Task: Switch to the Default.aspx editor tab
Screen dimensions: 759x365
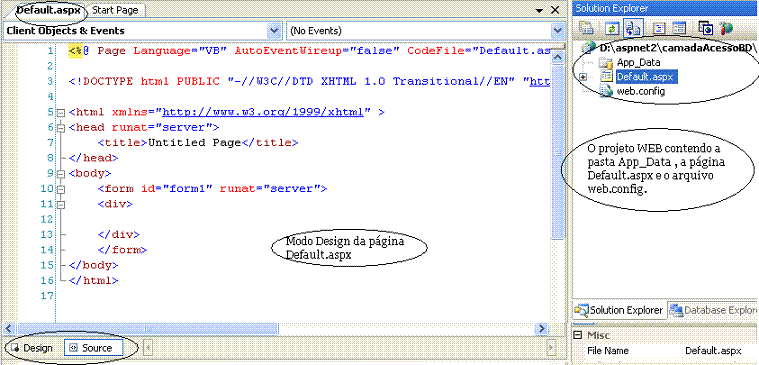Action: coord(48,10)
